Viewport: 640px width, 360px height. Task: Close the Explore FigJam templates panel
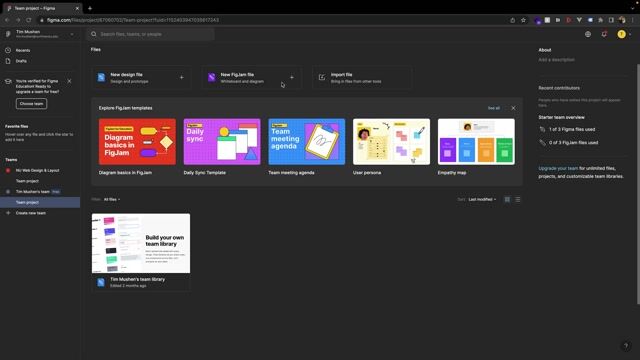pyautogui.click(x=513, y=108)
